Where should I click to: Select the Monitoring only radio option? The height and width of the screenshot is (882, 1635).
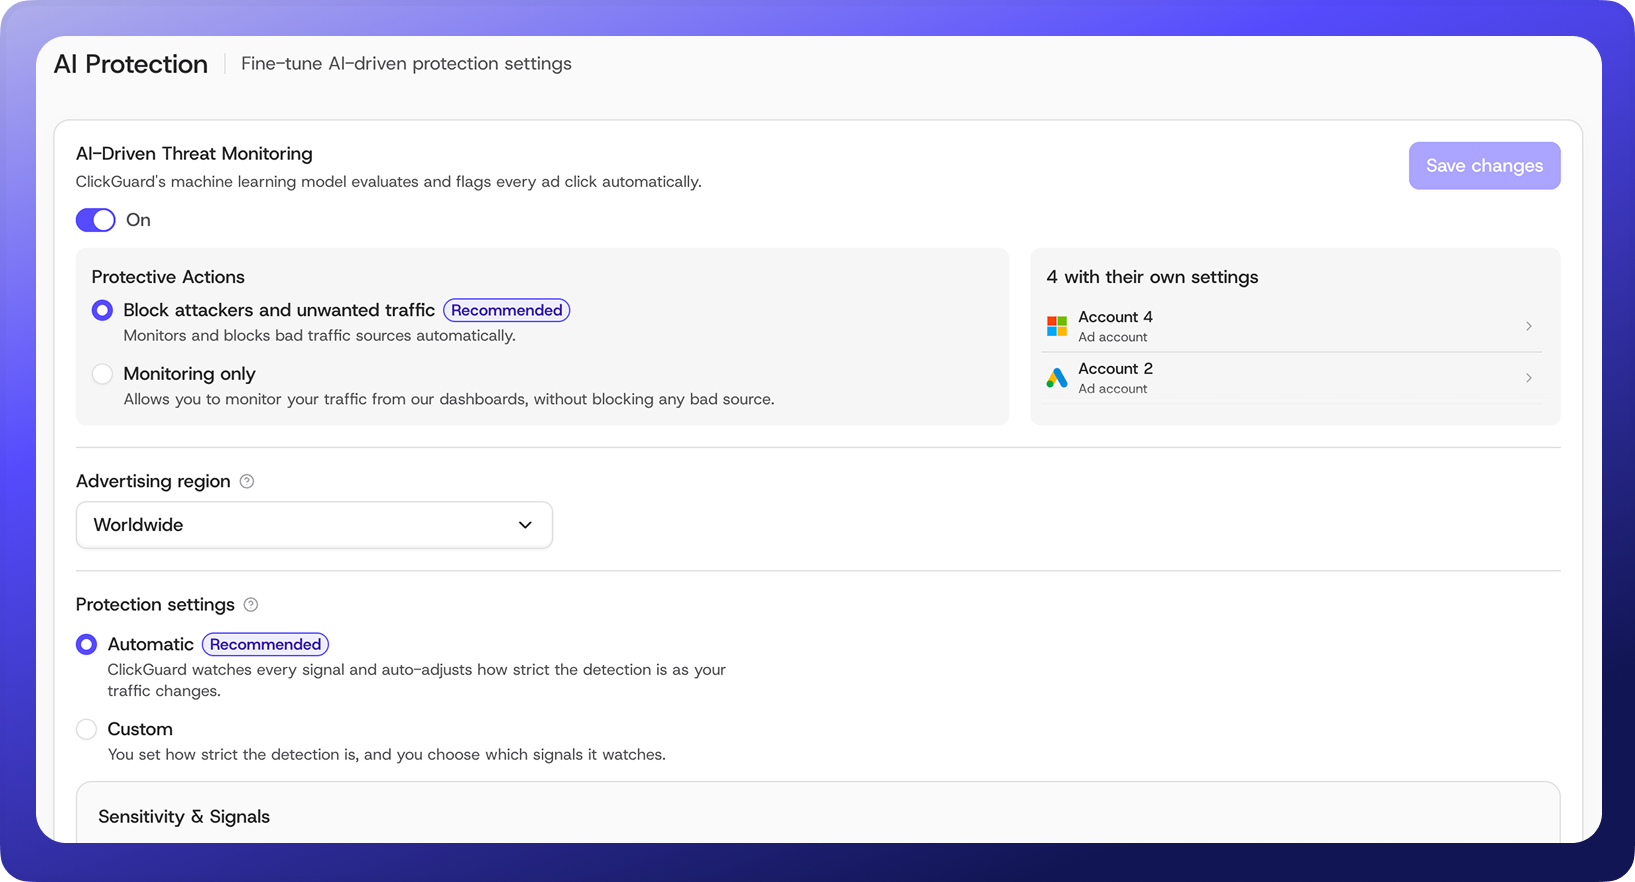[102, 374]
